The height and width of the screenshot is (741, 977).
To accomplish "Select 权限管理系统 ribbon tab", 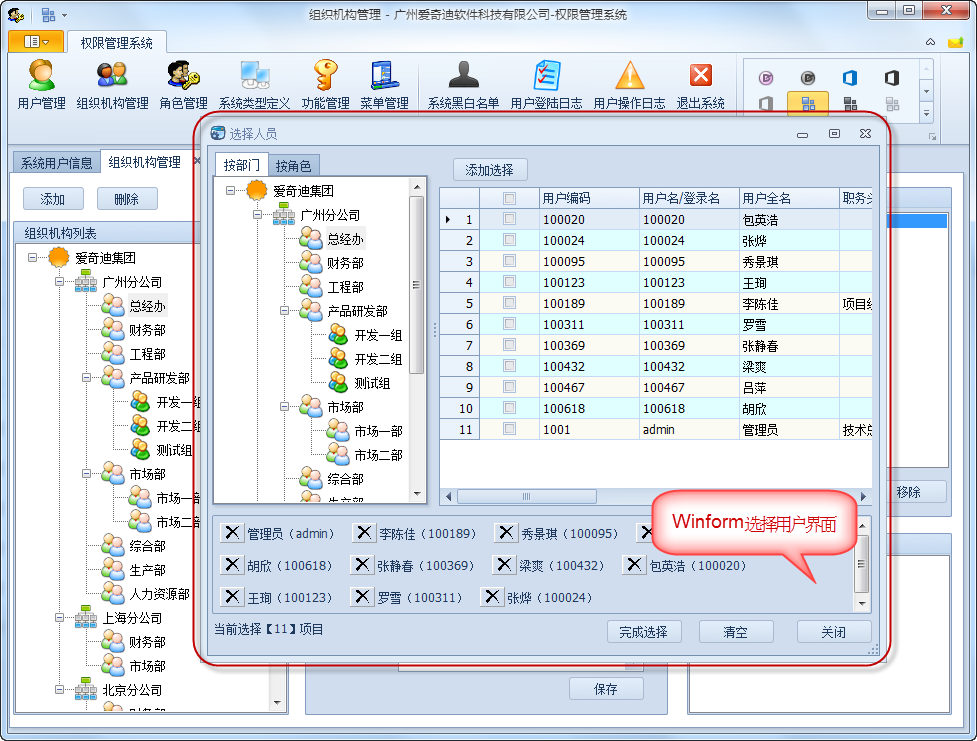I will (x=117, y=42).
